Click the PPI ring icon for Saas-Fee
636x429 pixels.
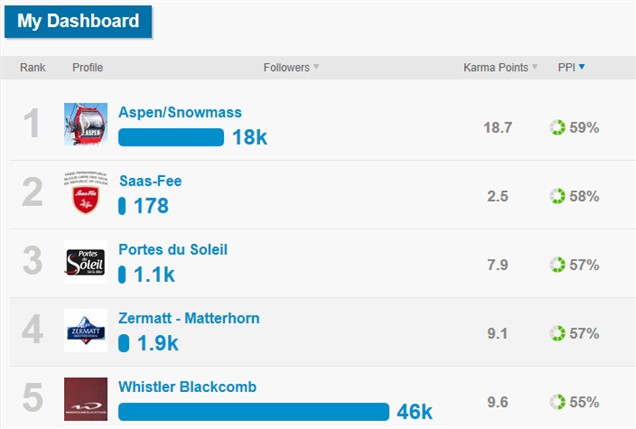557,196
